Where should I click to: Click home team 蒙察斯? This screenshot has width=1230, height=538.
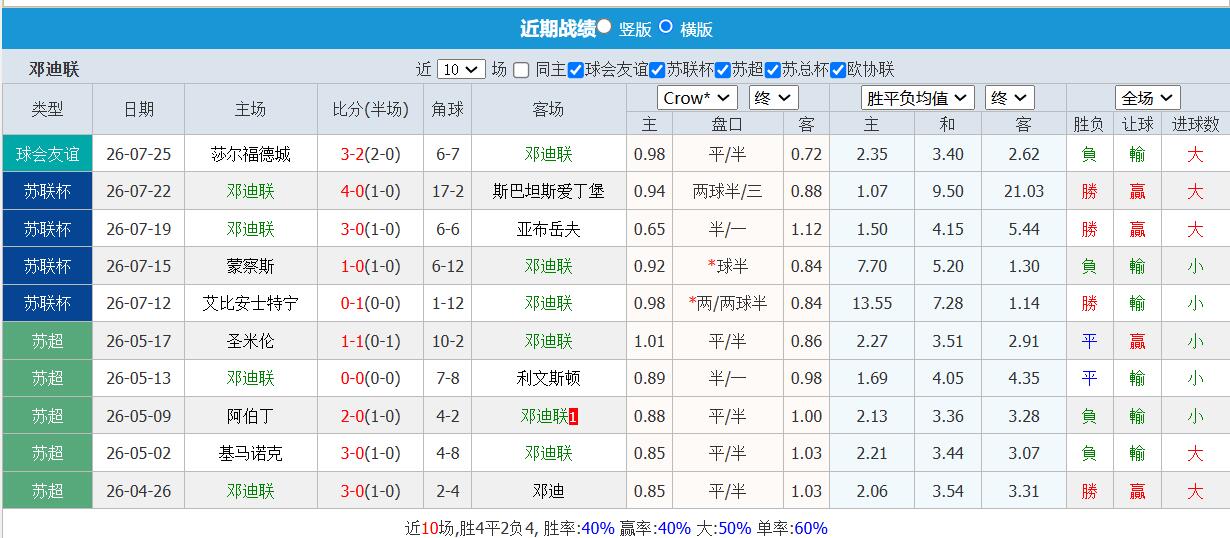(251, 266)
